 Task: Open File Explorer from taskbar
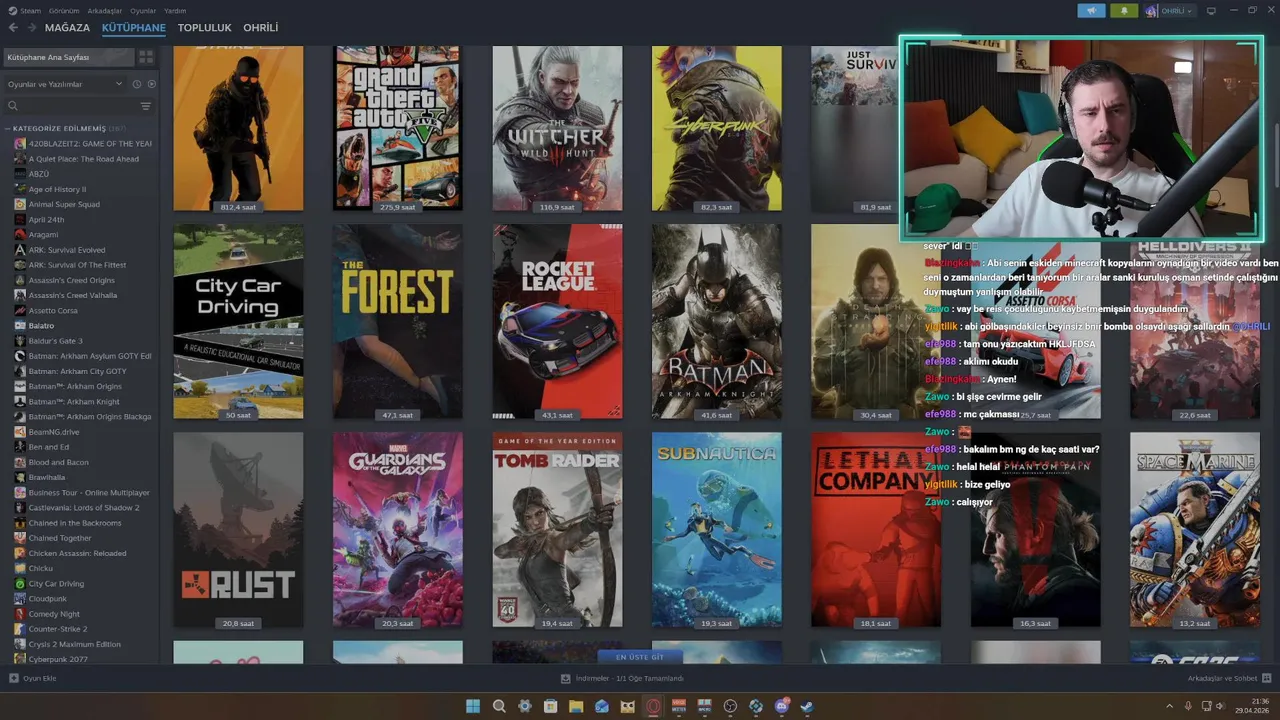[576, 706]
